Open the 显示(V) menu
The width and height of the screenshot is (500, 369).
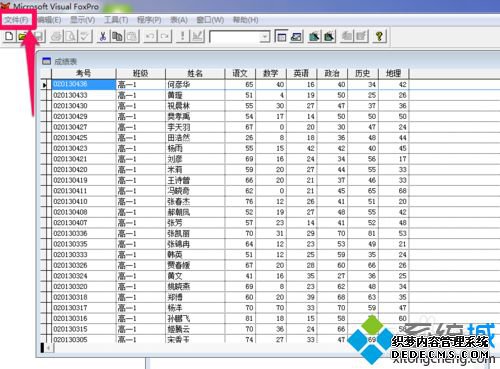83,20
